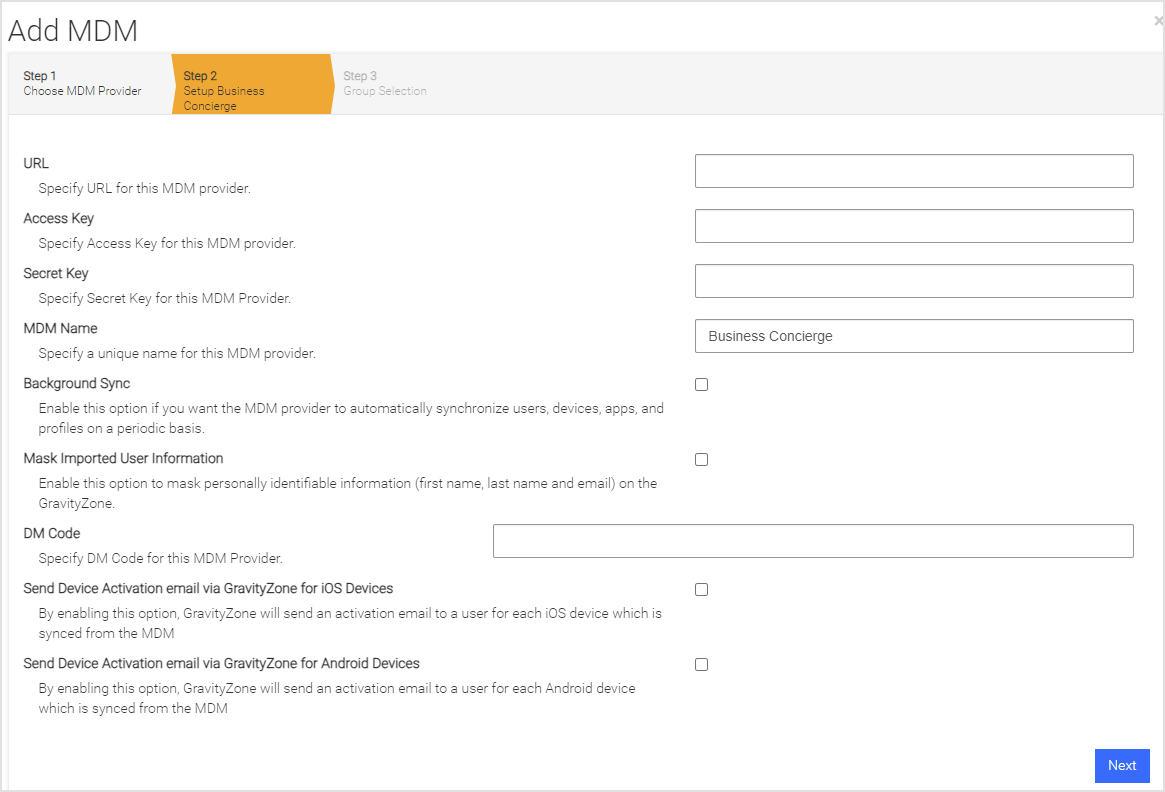Screen dimensions: 1165x792
Task: Click the URL input field
Action: [x=913, y=170]
